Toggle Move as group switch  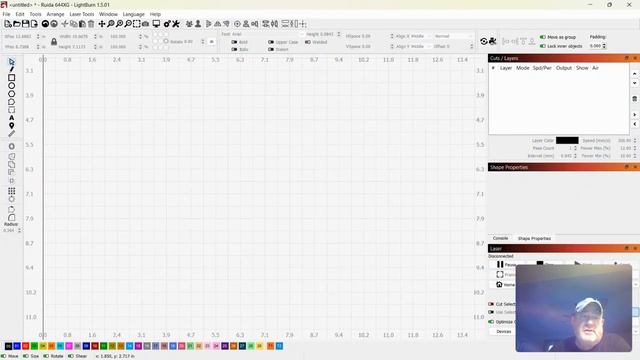542,37
